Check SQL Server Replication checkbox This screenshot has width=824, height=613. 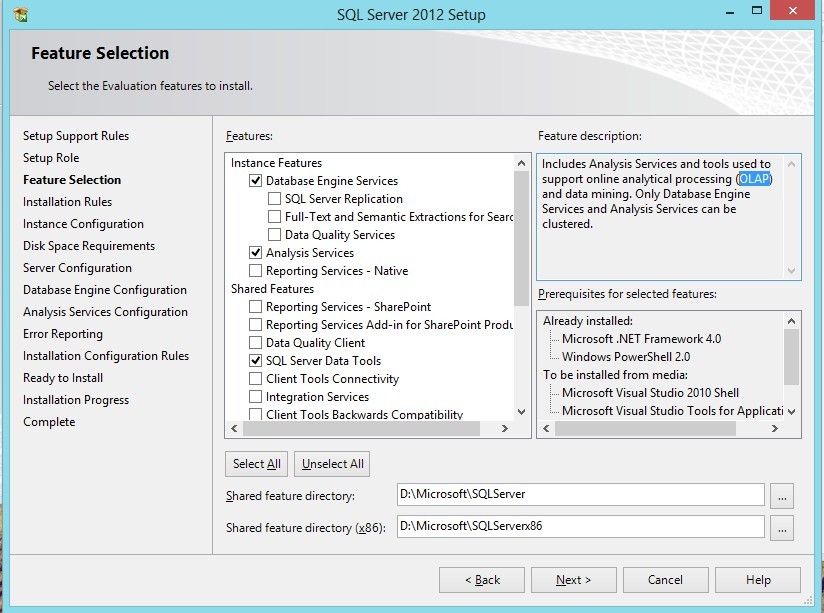[x=274, y=199]
